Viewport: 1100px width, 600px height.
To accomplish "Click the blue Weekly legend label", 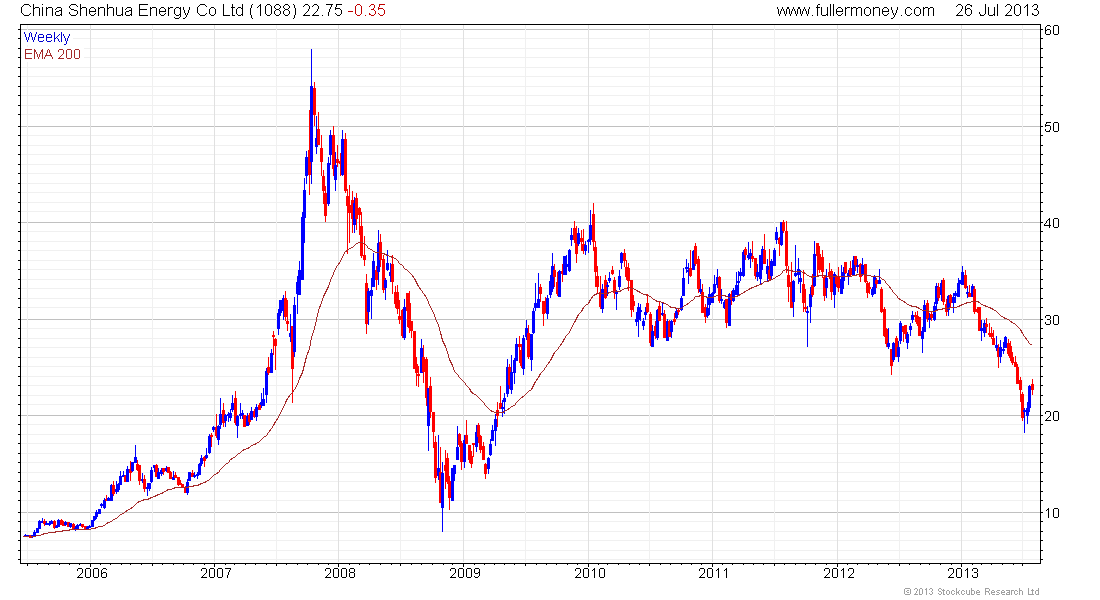I will 47,37.
